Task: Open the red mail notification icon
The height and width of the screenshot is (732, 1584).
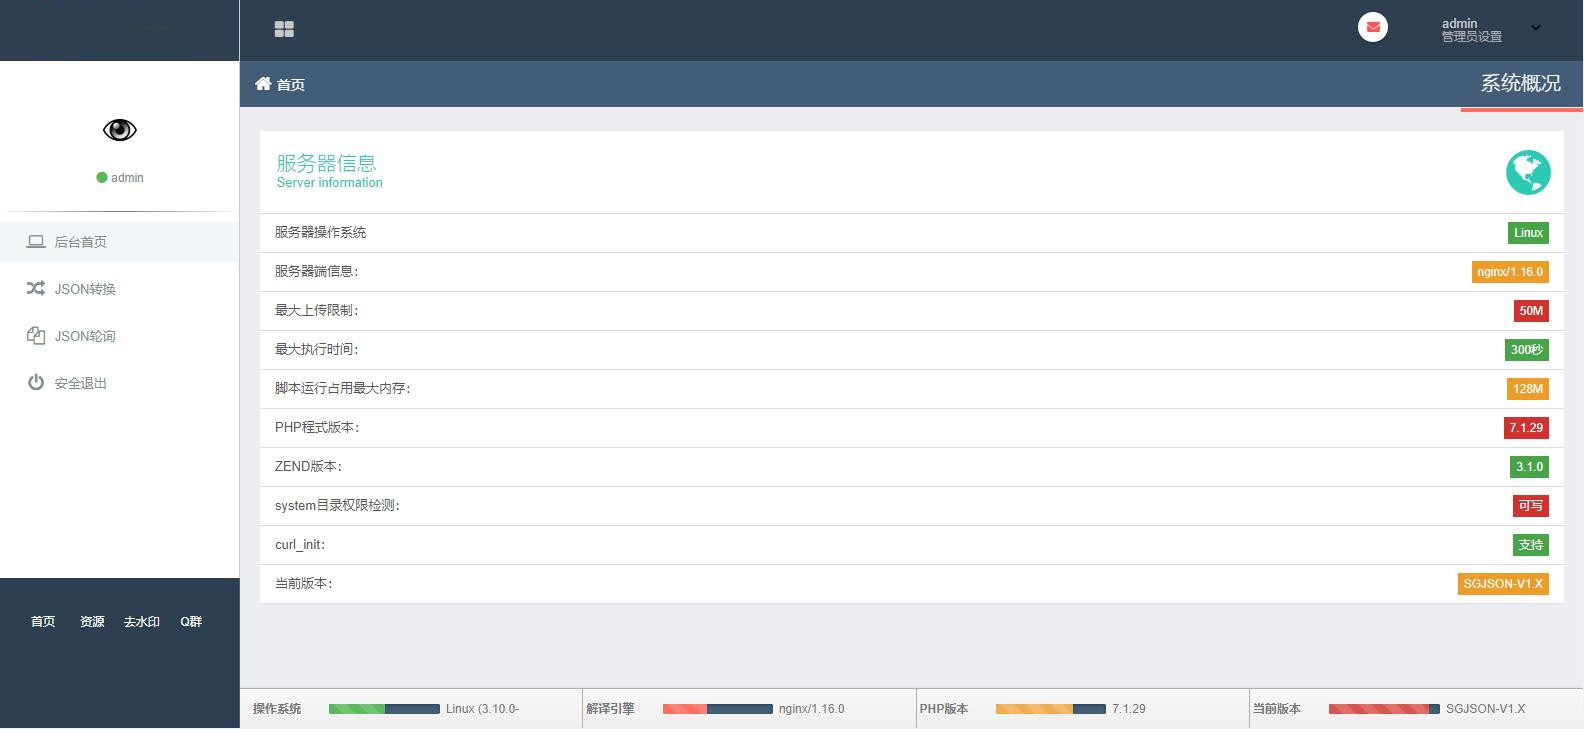Action: pos(1372,27)
